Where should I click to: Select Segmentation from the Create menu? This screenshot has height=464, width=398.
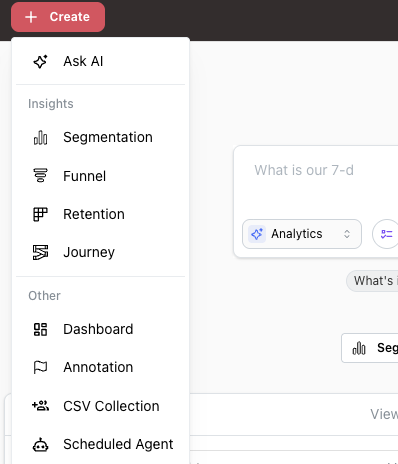[100, 137]
